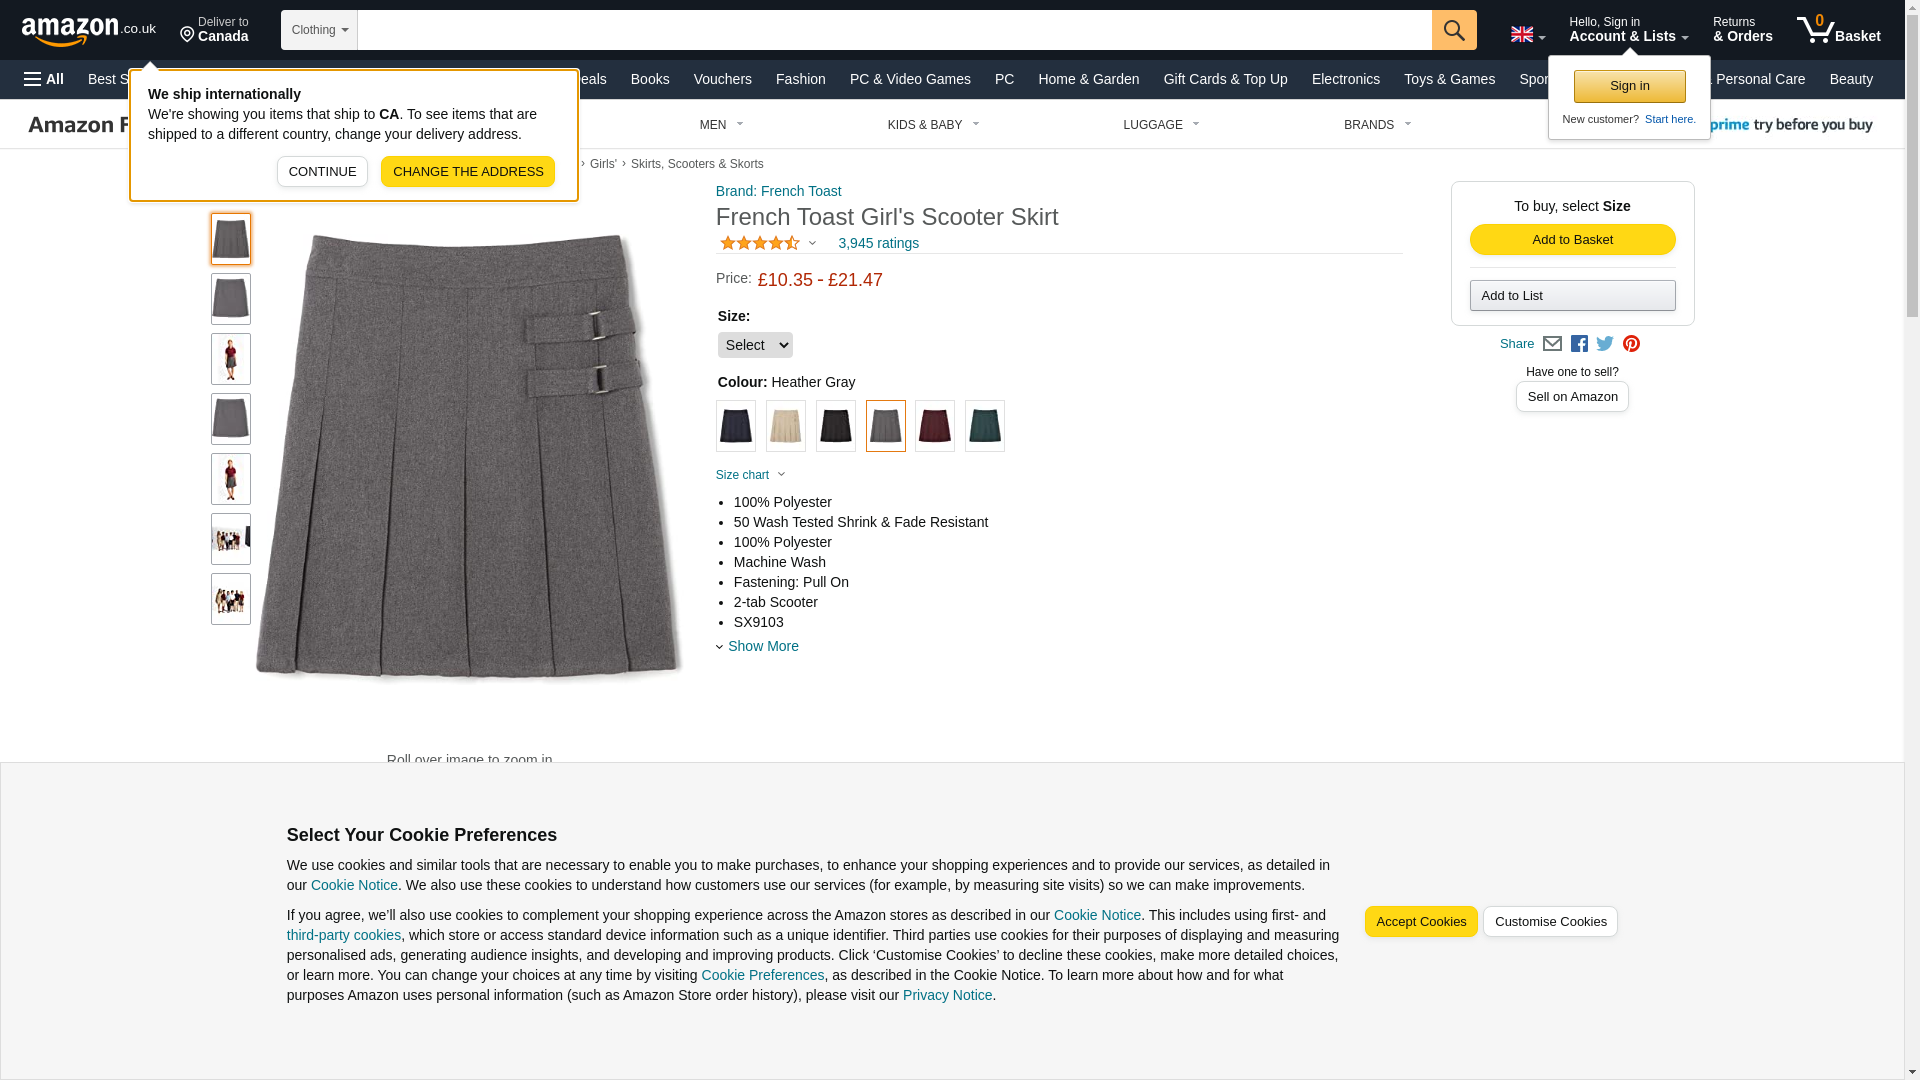This screenshot has height=1080, width=1920.
Task: Open the basket cart icon
Action: (1838, 30)
